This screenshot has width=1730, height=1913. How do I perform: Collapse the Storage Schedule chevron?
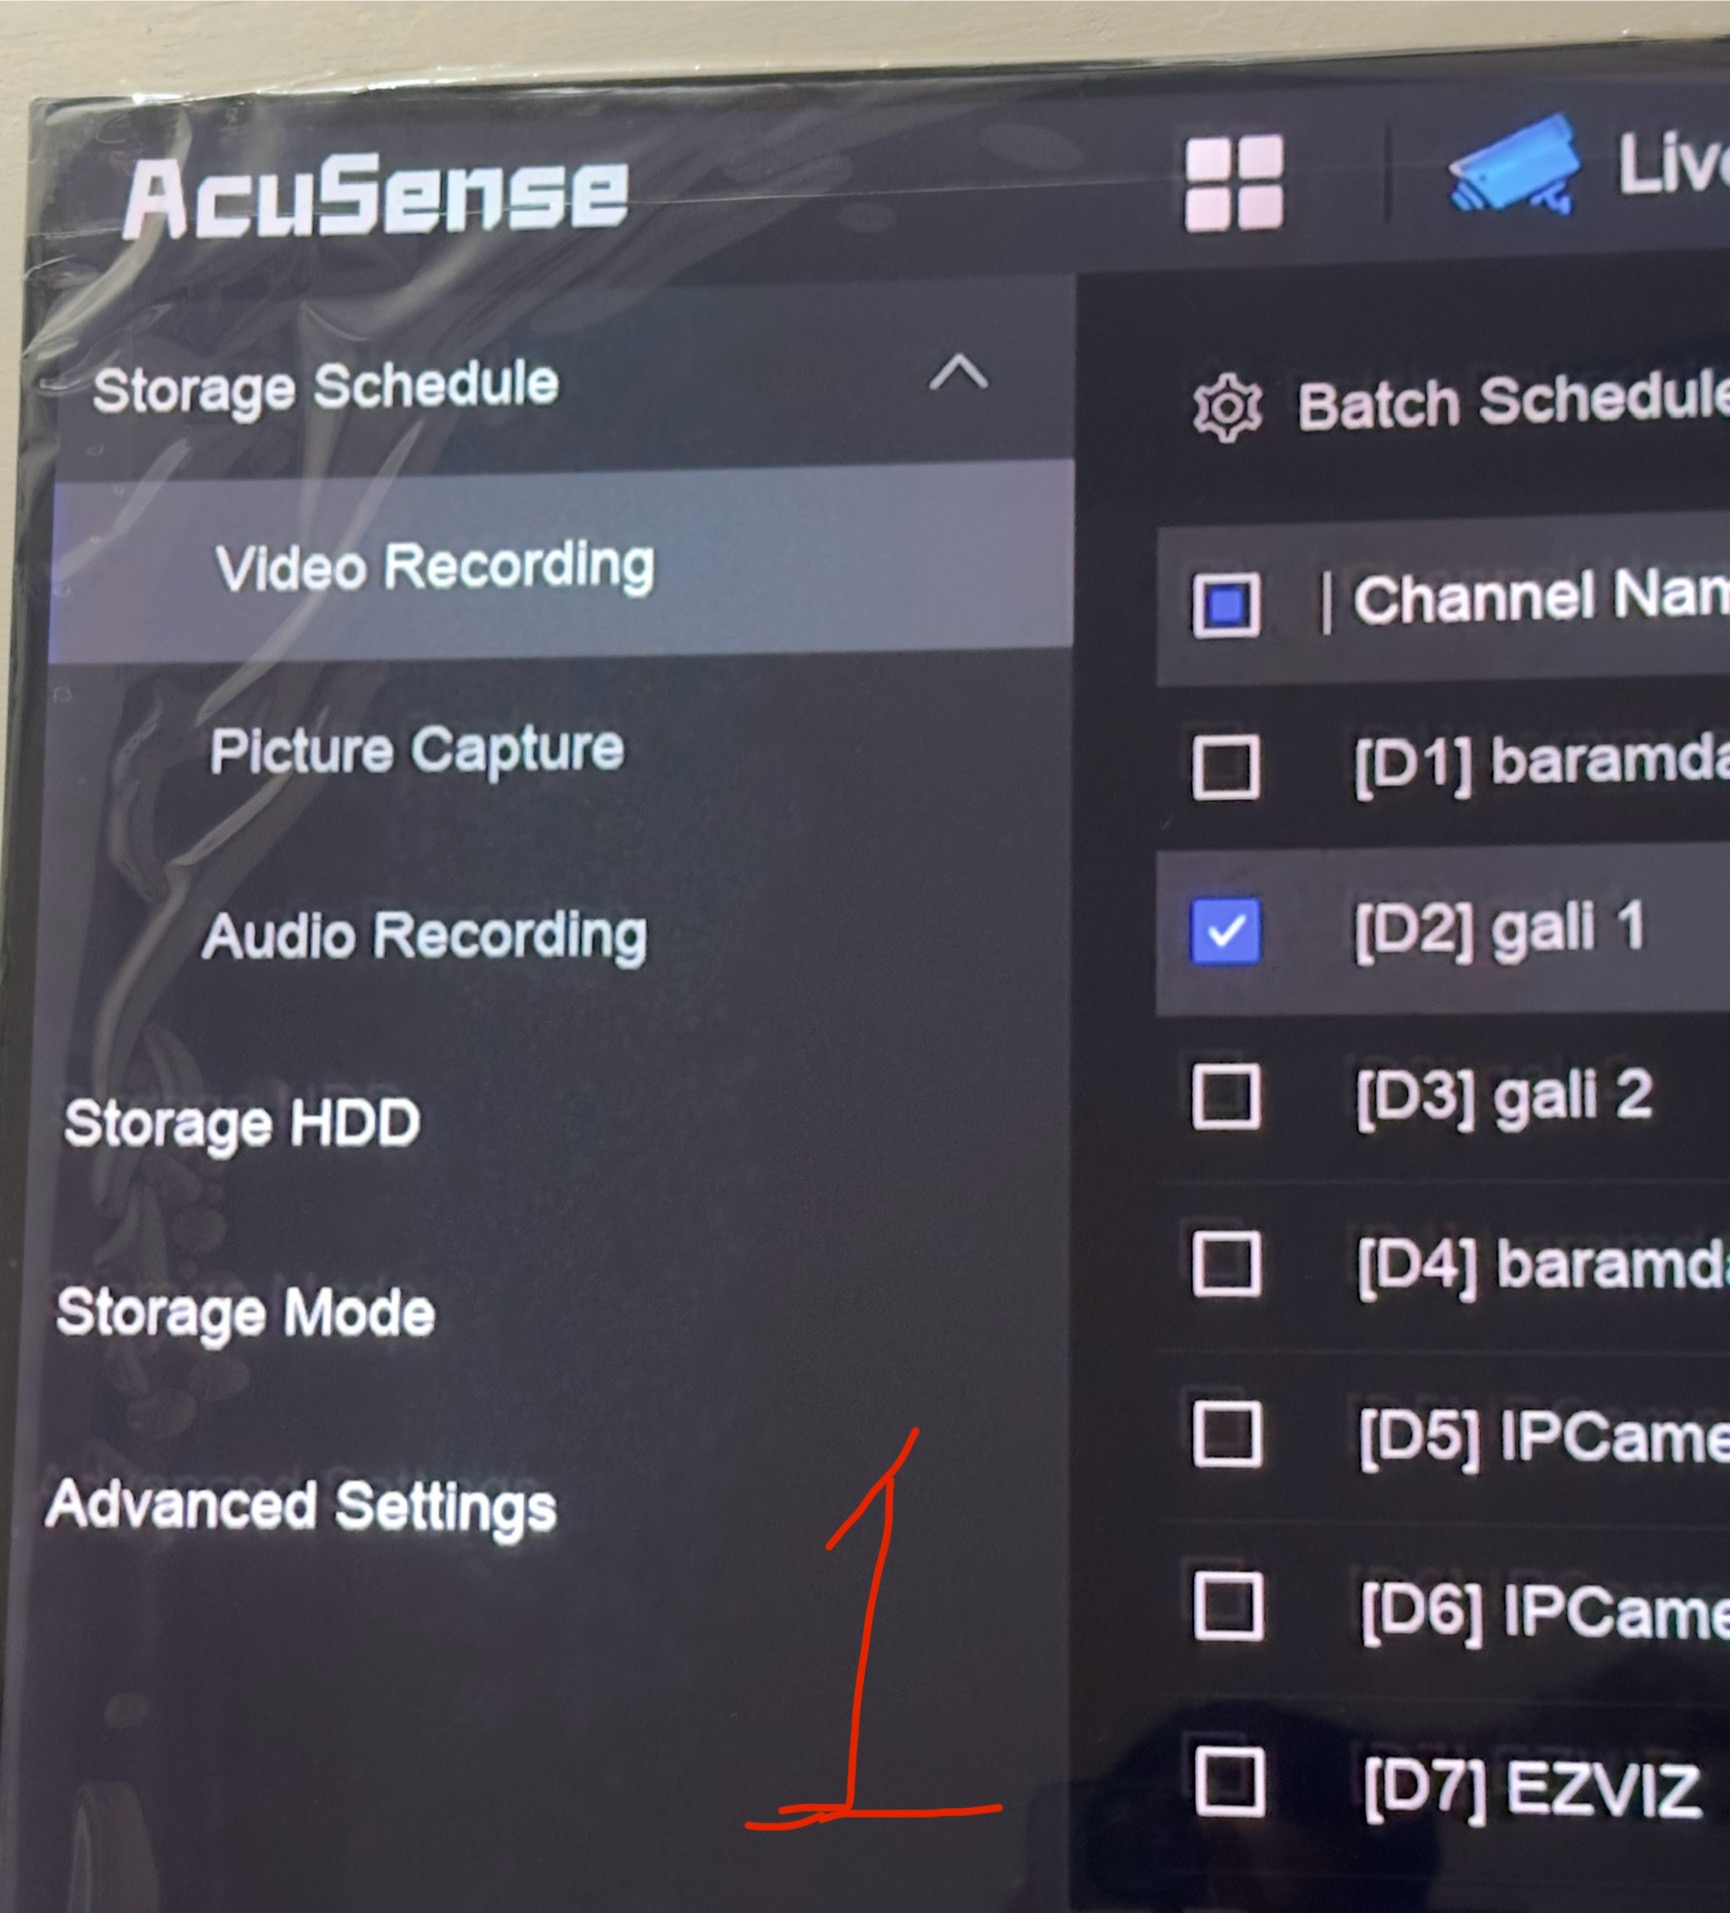point(958,373)
